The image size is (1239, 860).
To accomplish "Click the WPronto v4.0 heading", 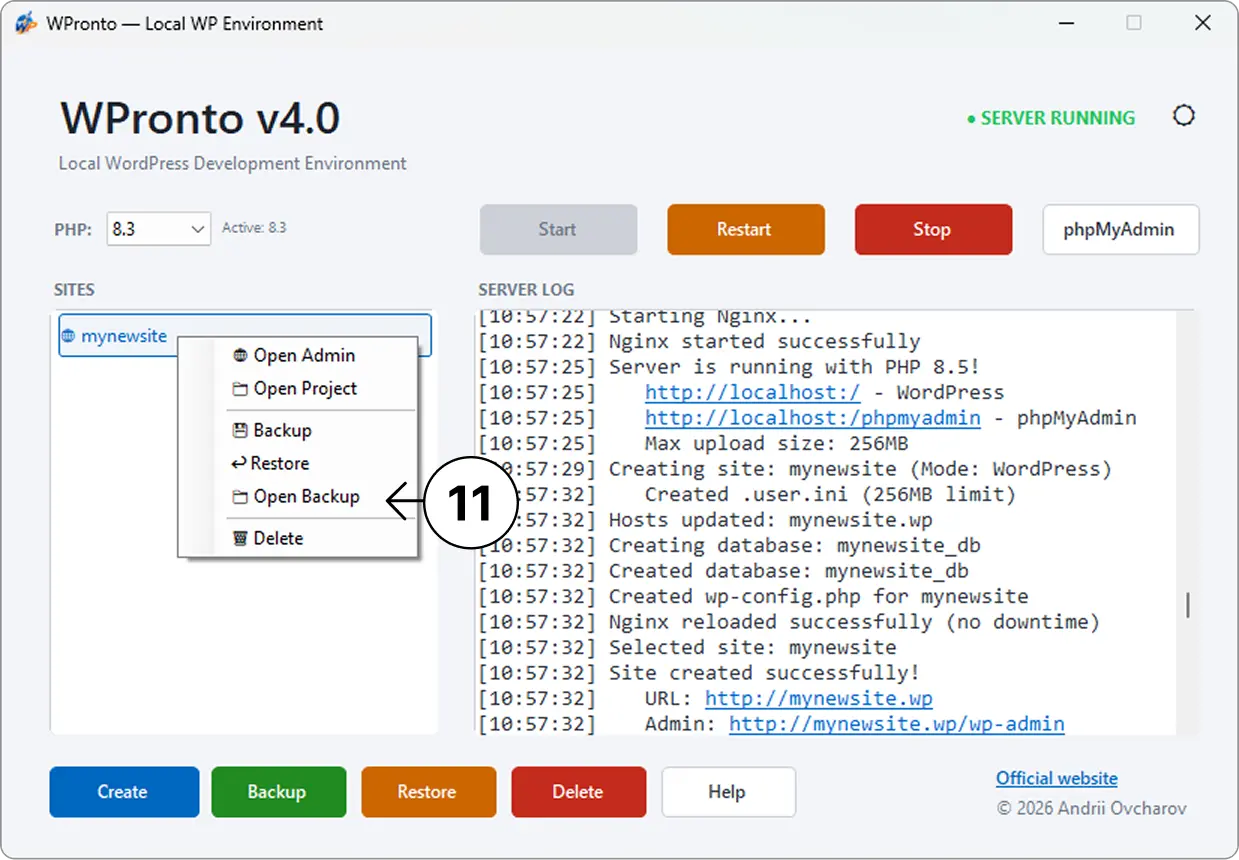I will pyautogui.click(x=200, y=118).
